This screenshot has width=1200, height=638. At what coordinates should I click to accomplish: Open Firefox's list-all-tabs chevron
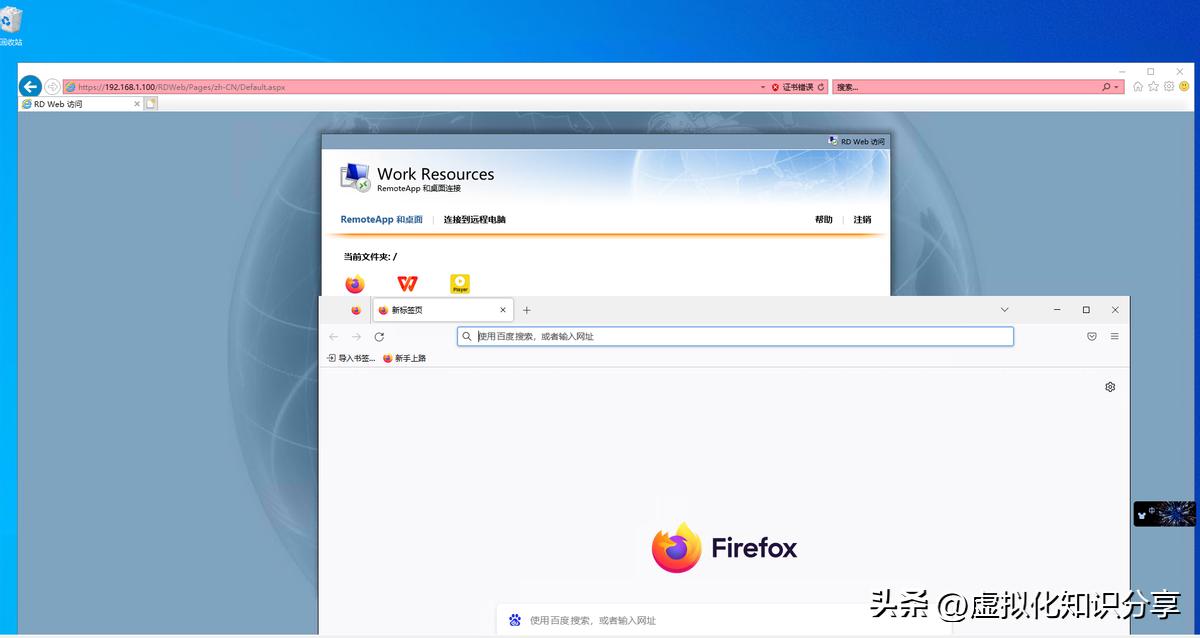point(1004,310)
